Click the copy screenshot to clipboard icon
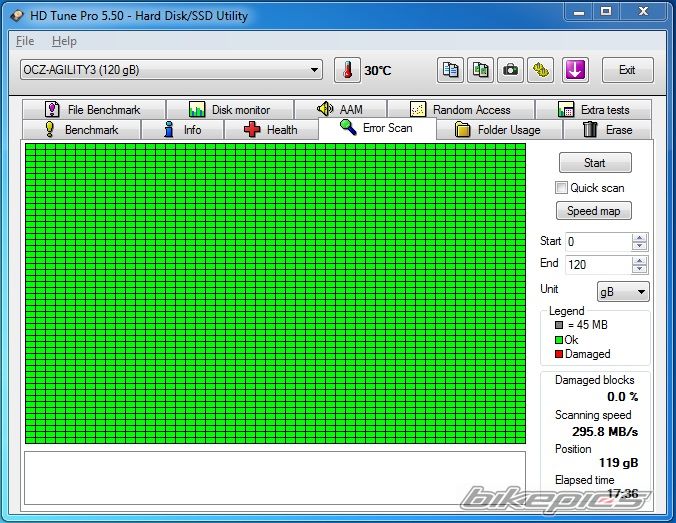Screen dimensions: 676x523 pos(481,70)
